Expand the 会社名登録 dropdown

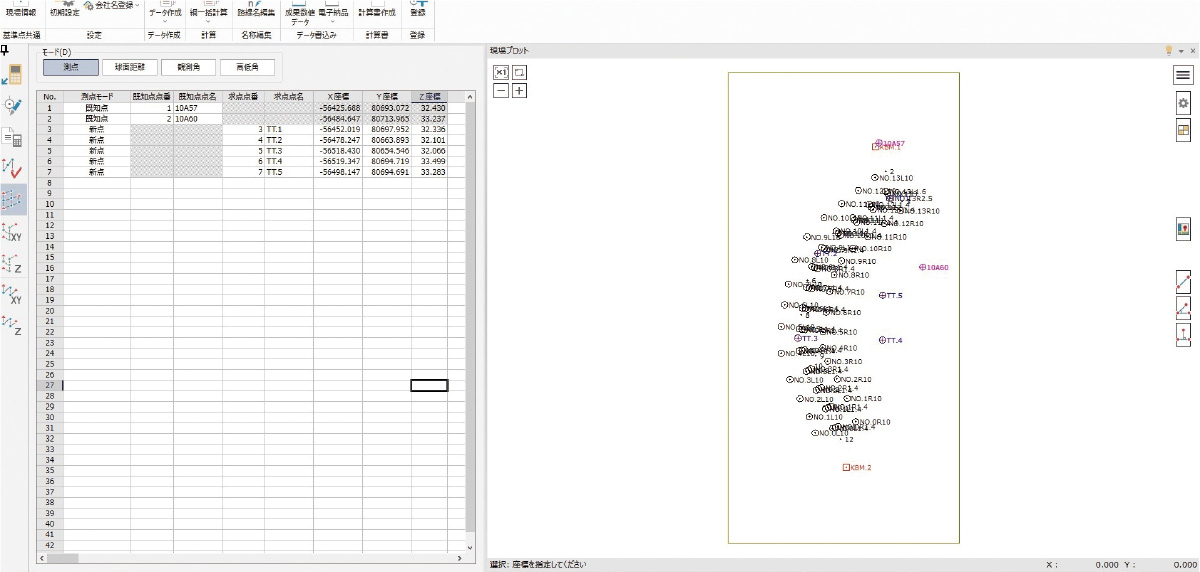point(135,6)
